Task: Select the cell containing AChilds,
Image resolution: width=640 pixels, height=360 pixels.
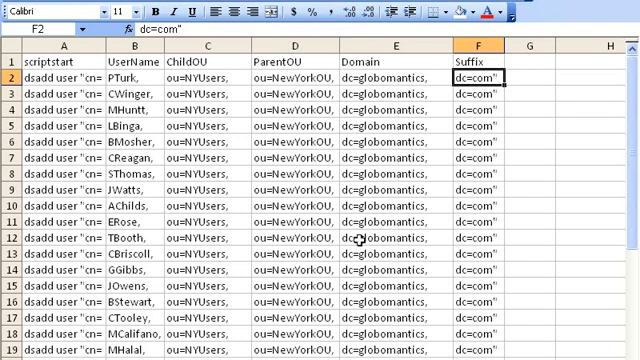Action: tap(135, 206)
